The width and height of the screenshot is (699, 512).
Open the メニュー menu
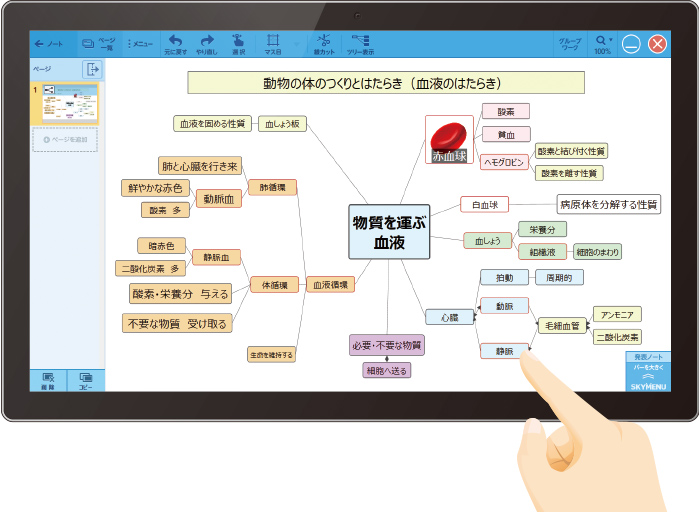coord(140,44)
